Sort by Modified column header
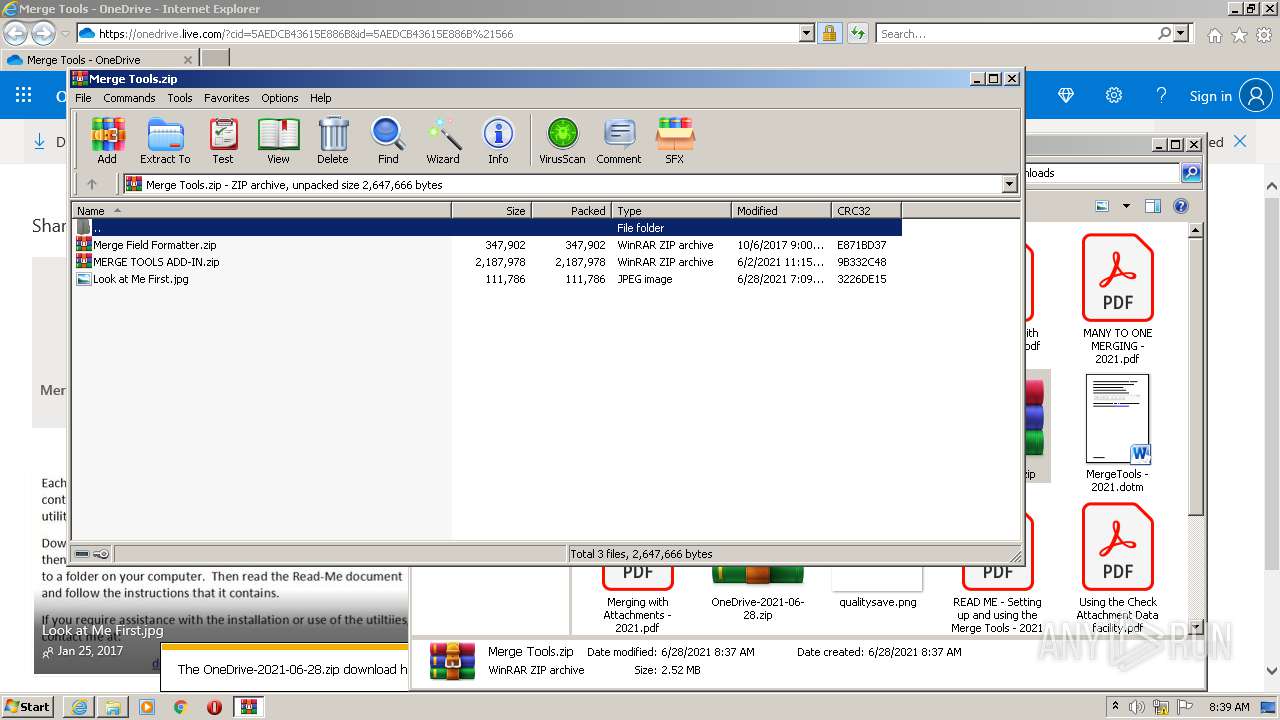 (x=781, y=210)
